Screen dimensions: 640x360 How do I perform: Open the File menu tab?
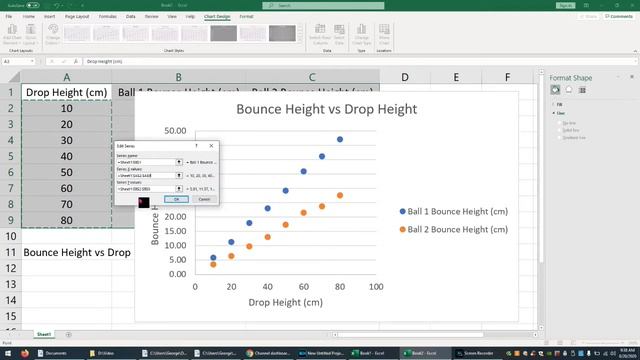tap(9, 16)
